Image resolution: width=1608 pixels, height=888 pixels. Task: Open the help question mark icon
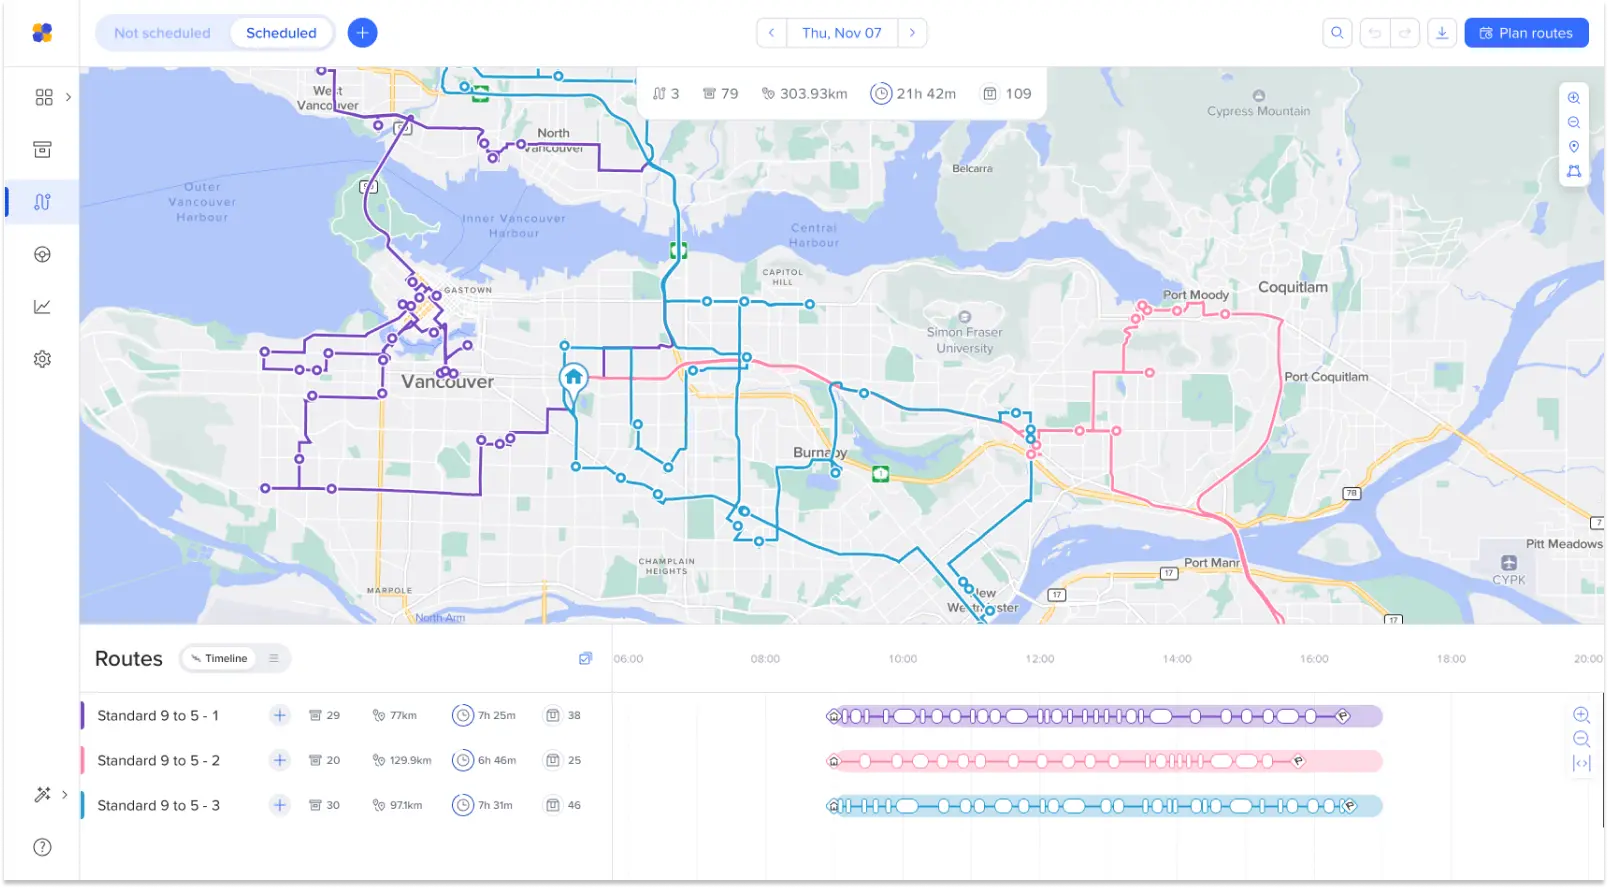[x=42, y=847]
